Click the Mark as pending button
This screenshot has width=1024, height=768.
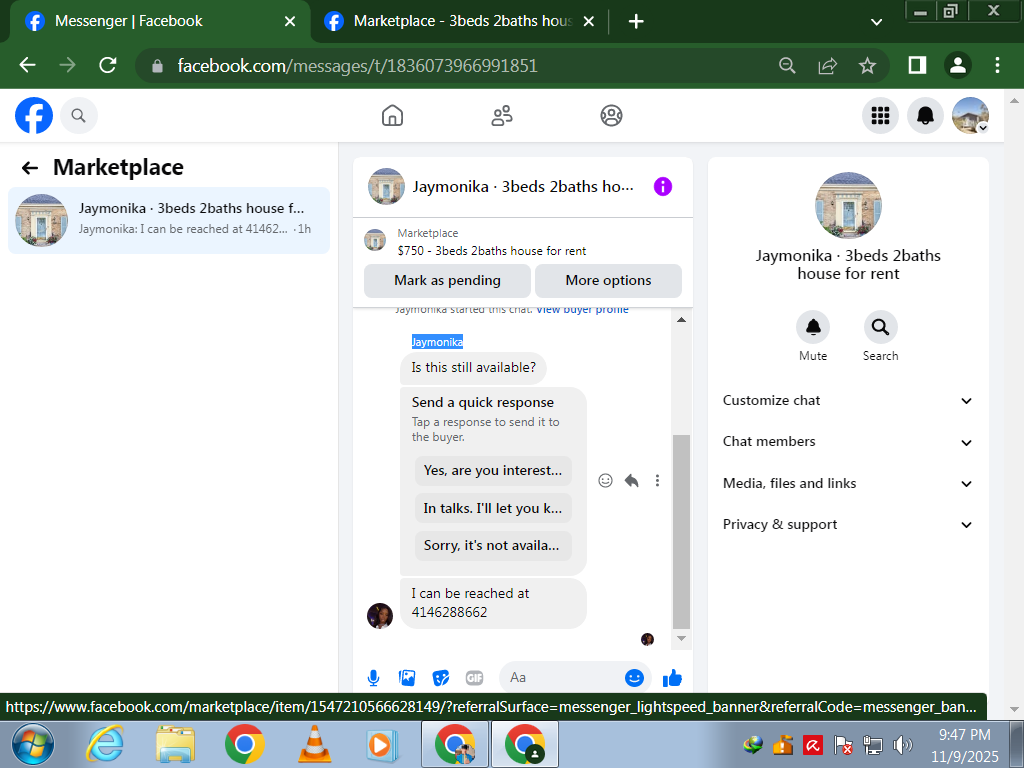point(447,281)
